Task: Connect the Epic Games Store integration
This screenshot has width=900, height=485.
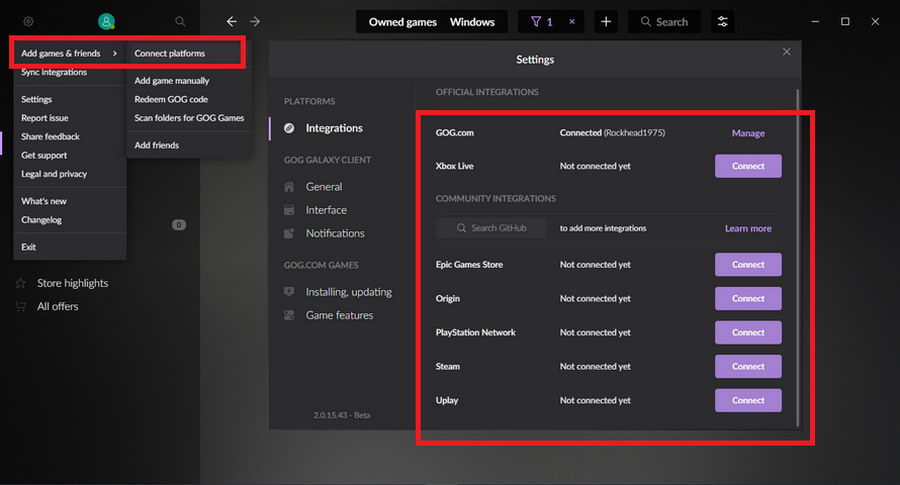Action: pos(748,265)
